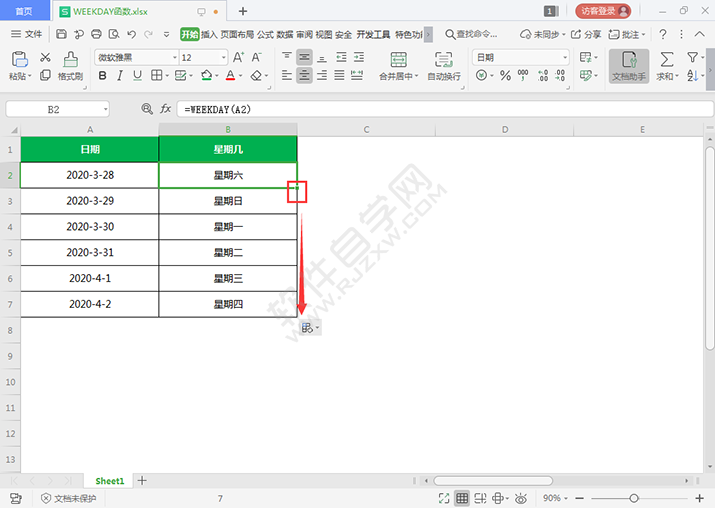Toggle center horizontal alignment
Viewport: 715px width, 508px height.
[304, 75]
